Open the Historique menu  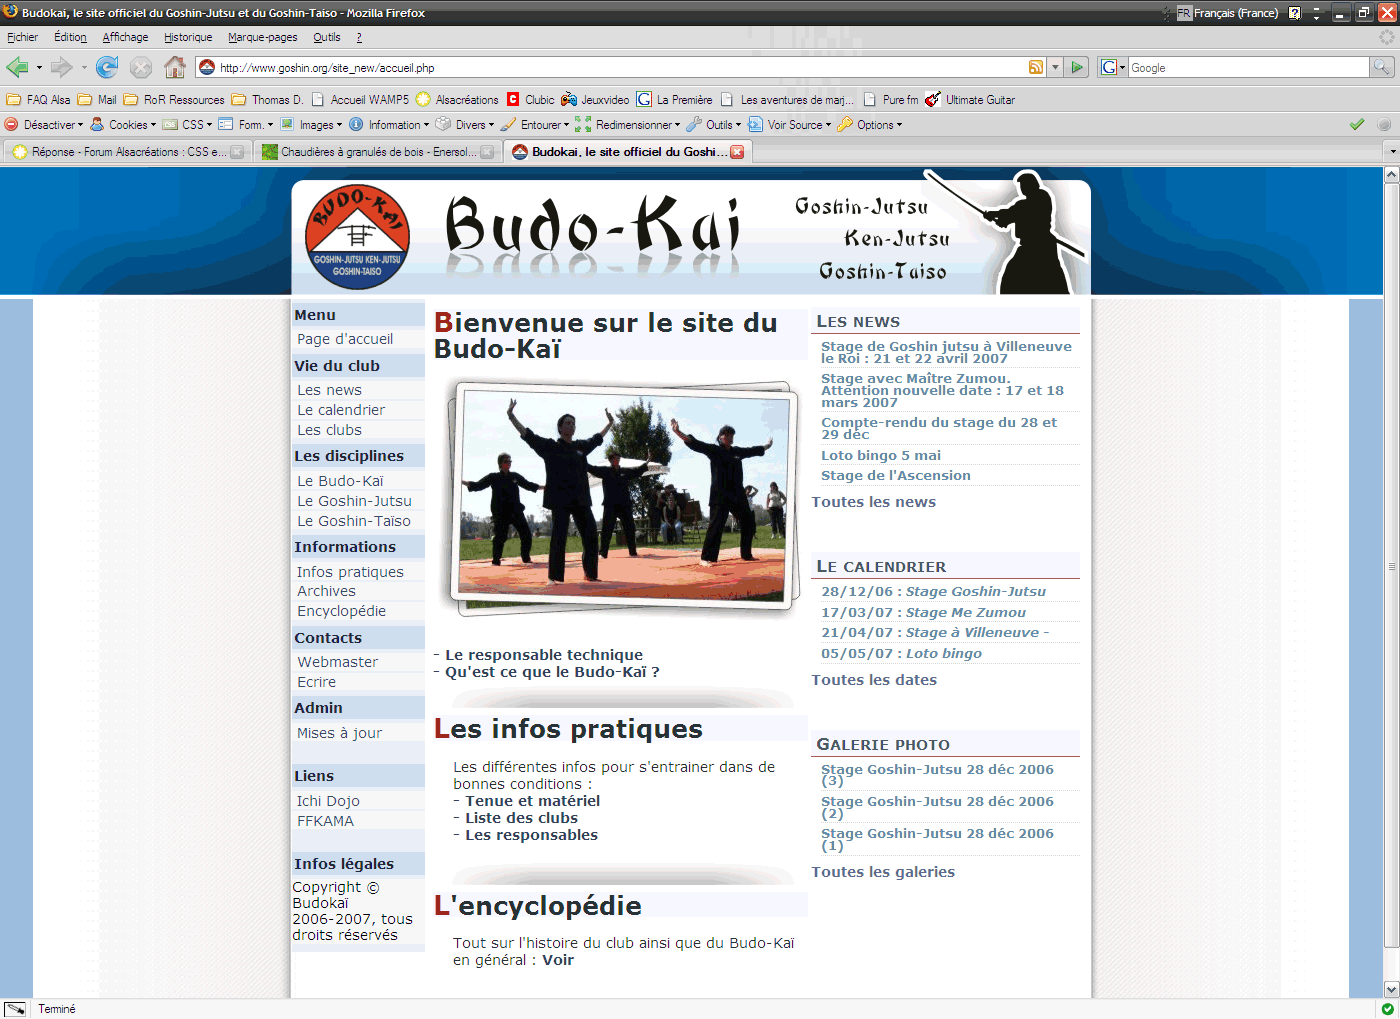coord(188,37)
